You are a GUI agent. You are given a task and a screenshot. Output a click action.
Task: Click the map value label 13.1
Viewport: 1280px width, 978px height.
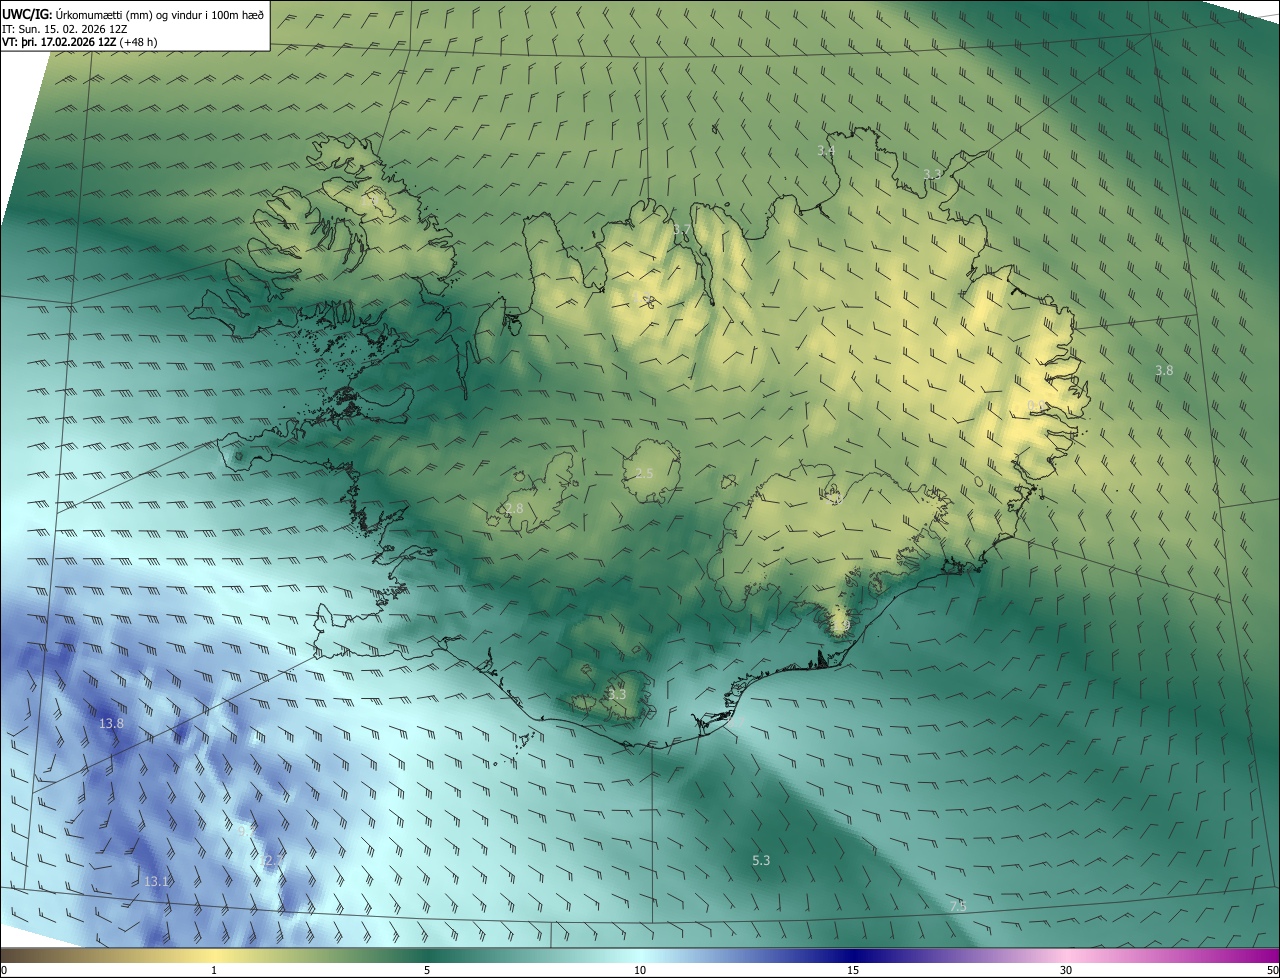click(156, 881)
